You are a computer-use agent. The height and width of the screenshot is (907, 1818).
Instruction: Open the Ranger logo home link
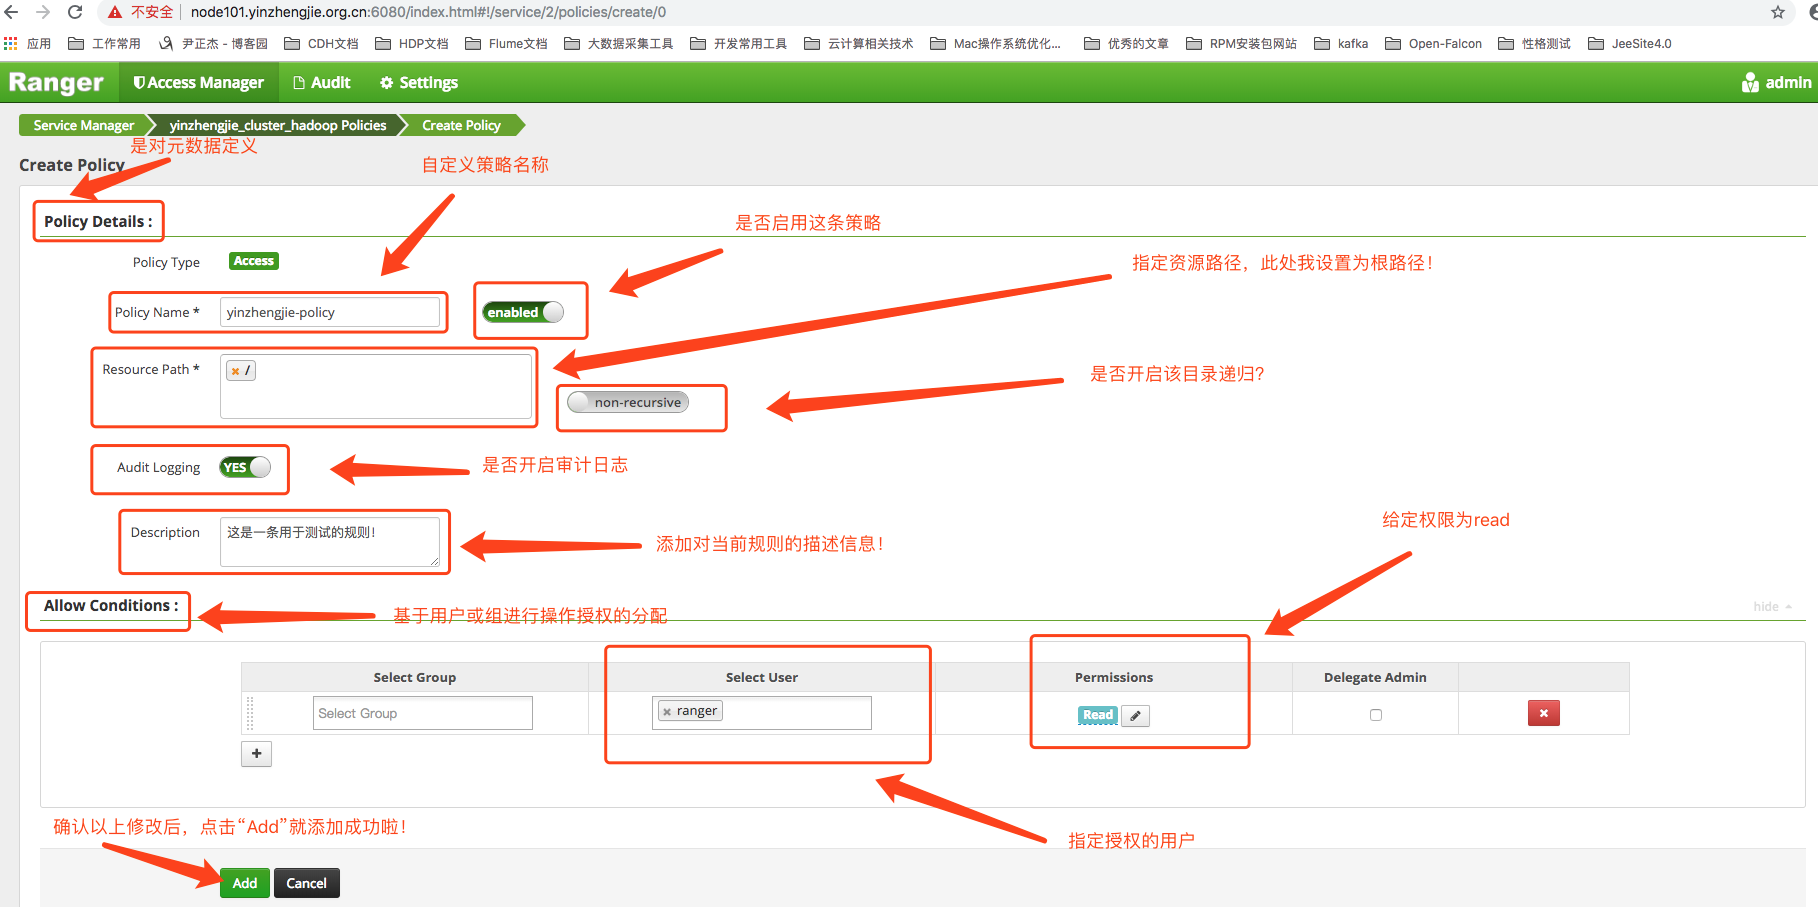tap(56, 82)
